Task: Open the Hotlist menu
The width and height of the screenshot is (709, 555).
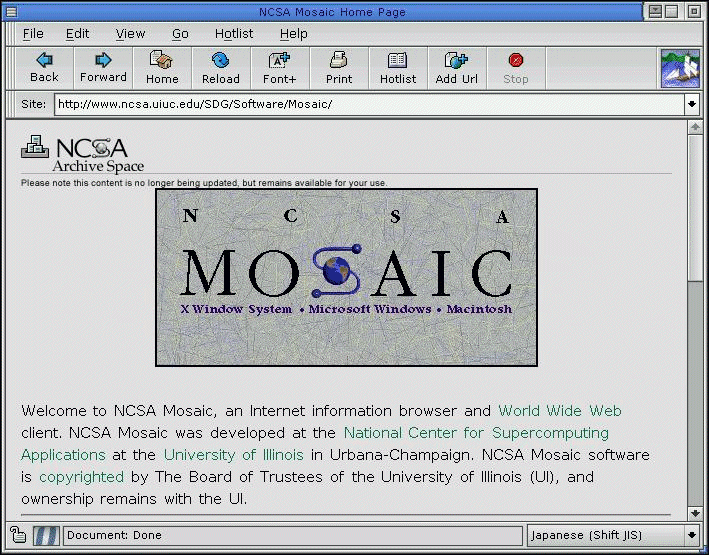Action: coord(234,33)
